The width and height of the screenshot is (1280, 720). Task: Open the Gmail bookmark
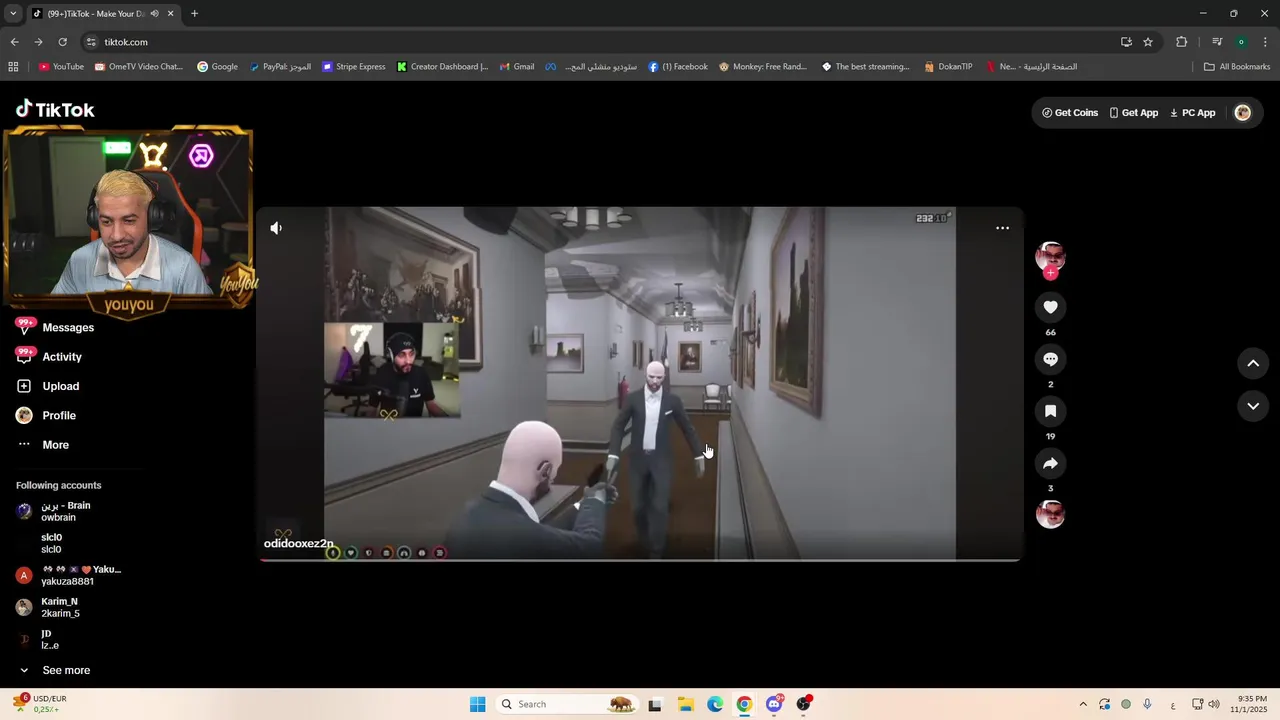click(517, 67)
